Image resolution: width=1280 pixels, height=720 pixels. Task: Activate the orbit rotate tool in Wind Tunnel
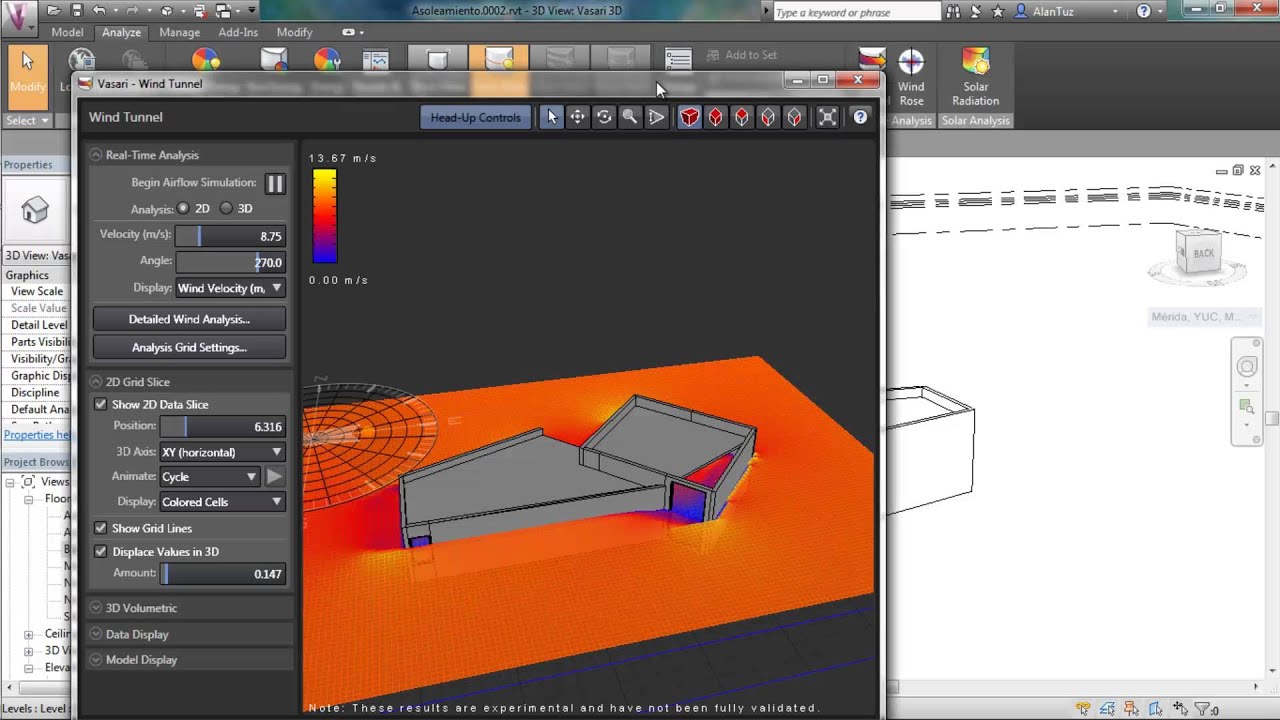click(x=604, y=117)
